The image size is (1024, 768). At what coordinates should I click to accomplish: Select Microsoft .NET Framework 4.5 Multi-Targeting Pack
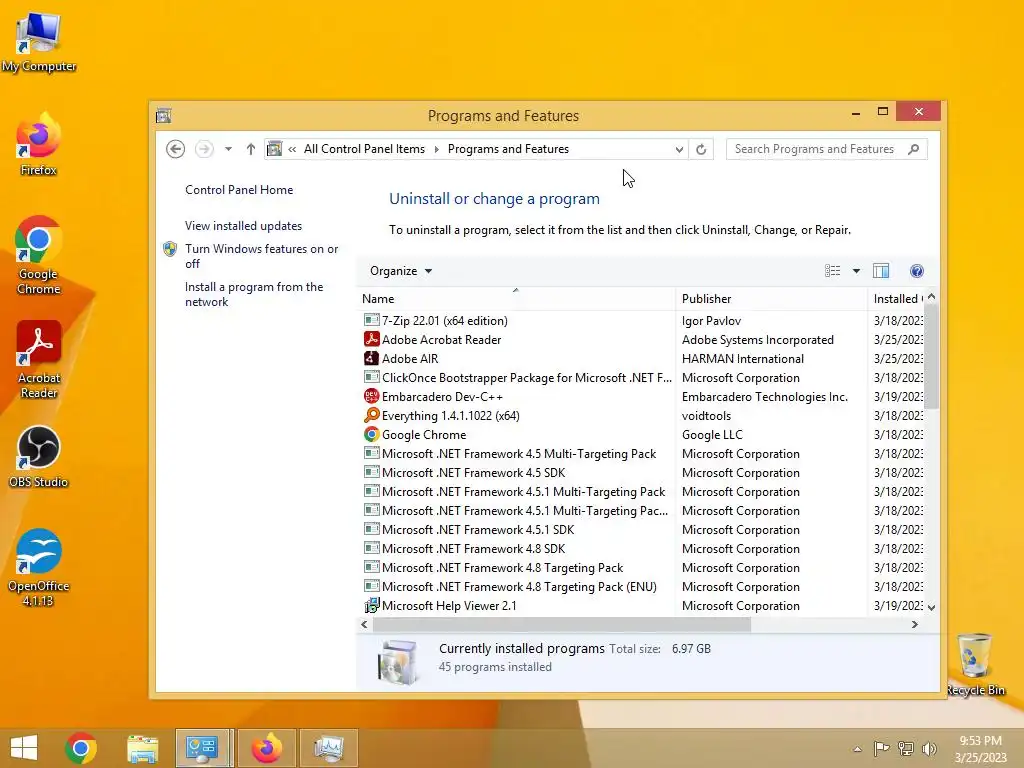tap(517, 454)
